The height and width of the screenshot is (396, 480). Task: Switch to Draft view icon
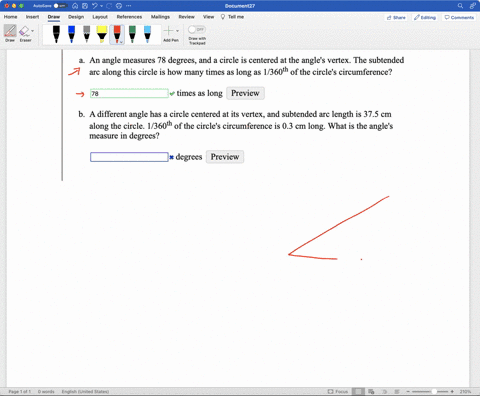pyautogui.click(x=397, y=391)
